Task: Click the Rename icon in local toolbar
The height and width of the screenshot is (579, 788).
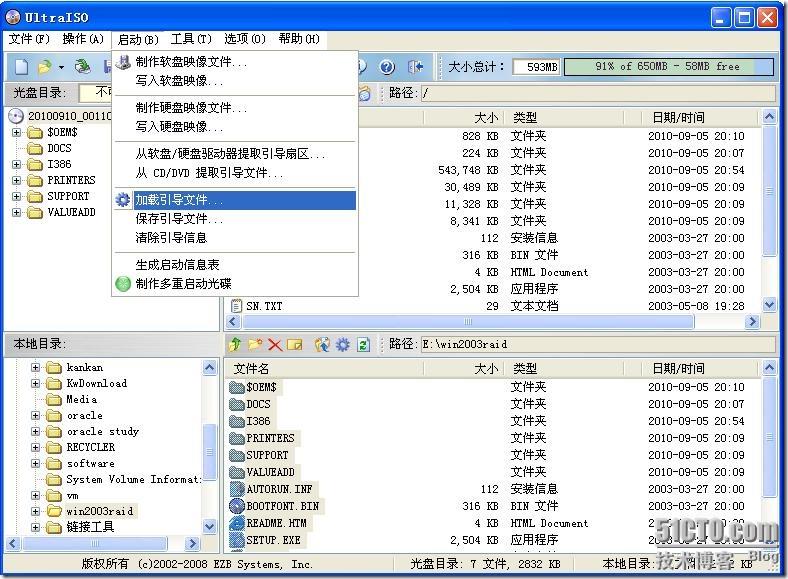Action: (295, 345)
